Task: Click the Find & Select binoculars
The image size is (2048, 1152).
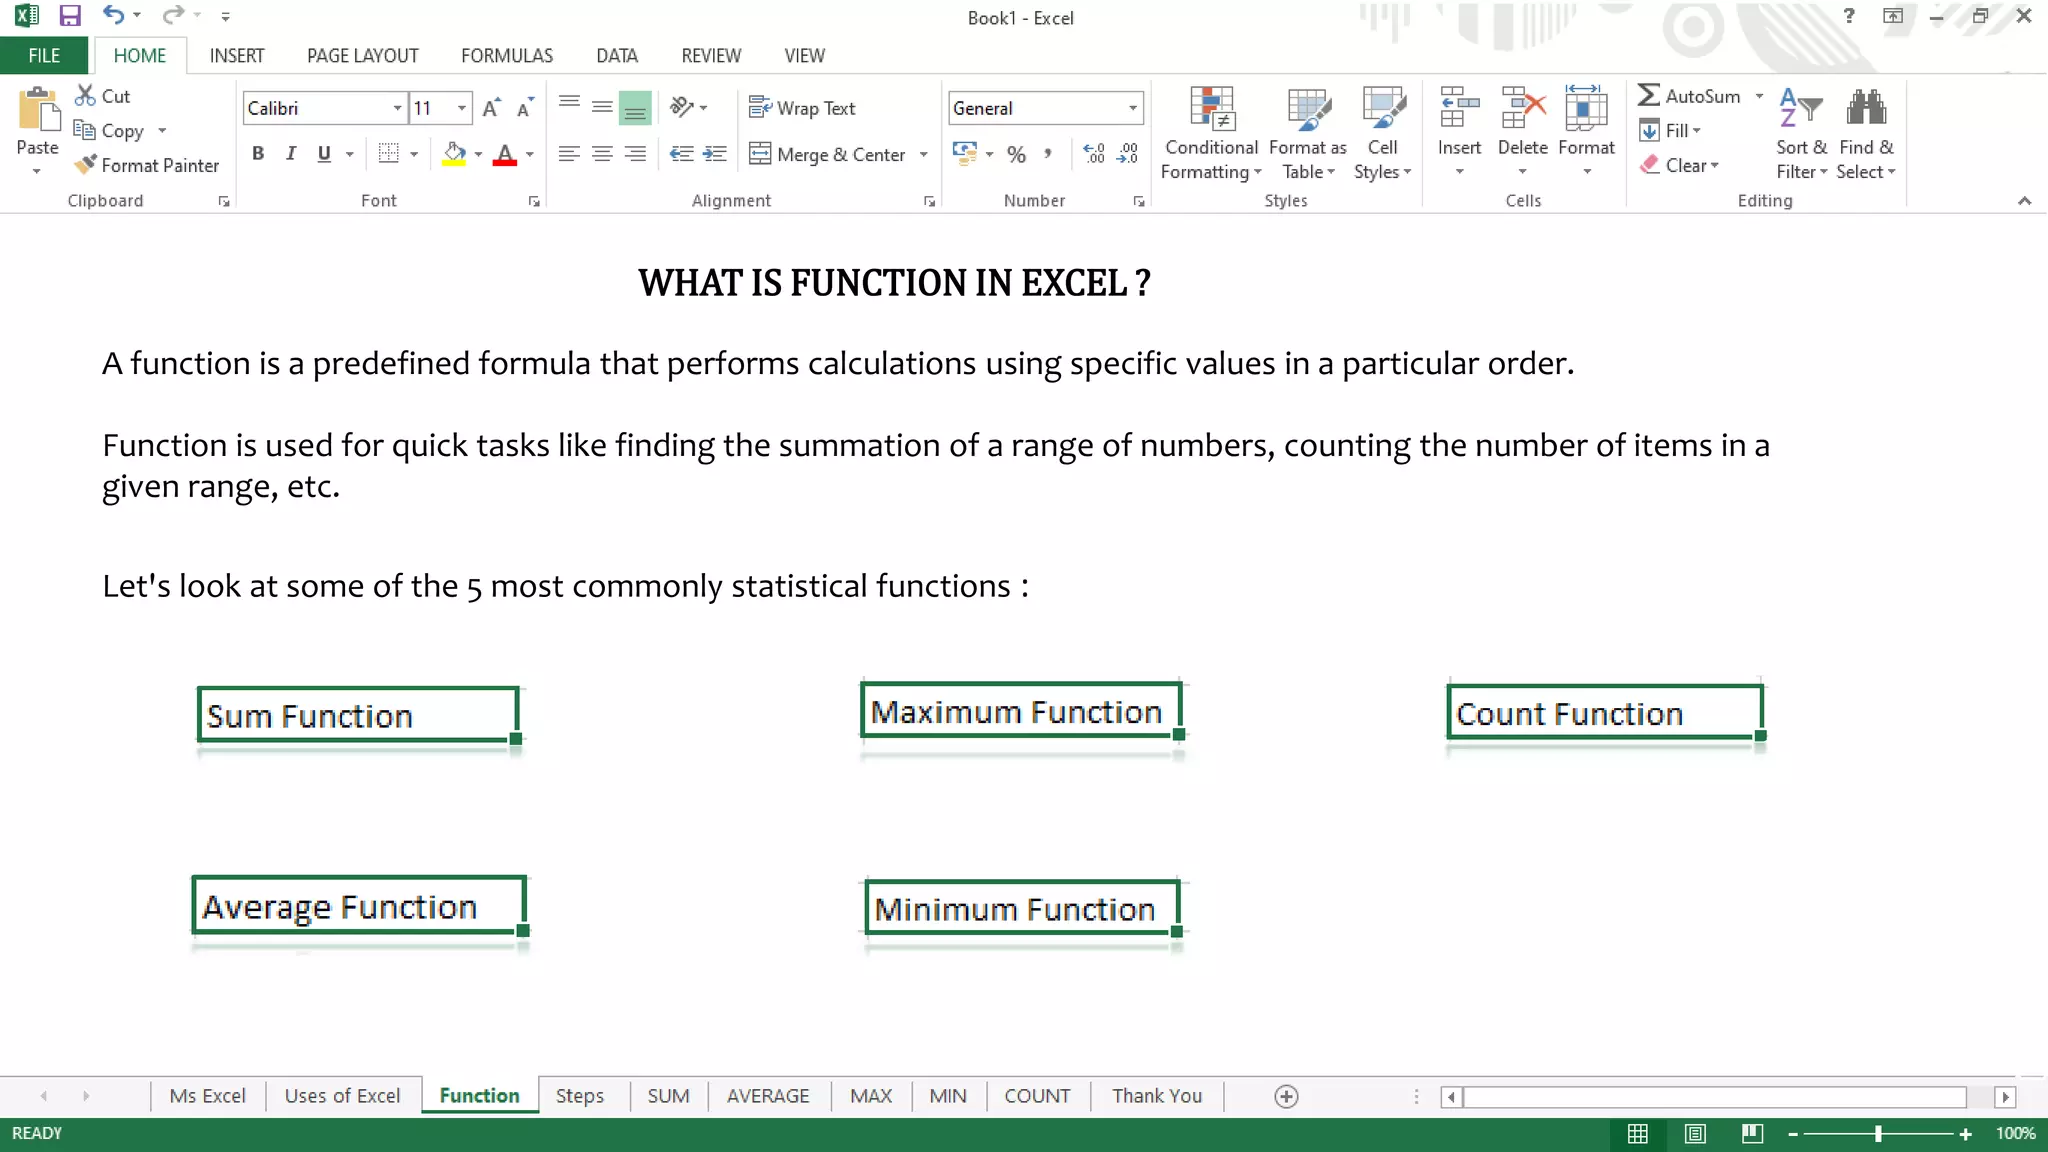Action: pyautogui.click(x=1866, y=108)
